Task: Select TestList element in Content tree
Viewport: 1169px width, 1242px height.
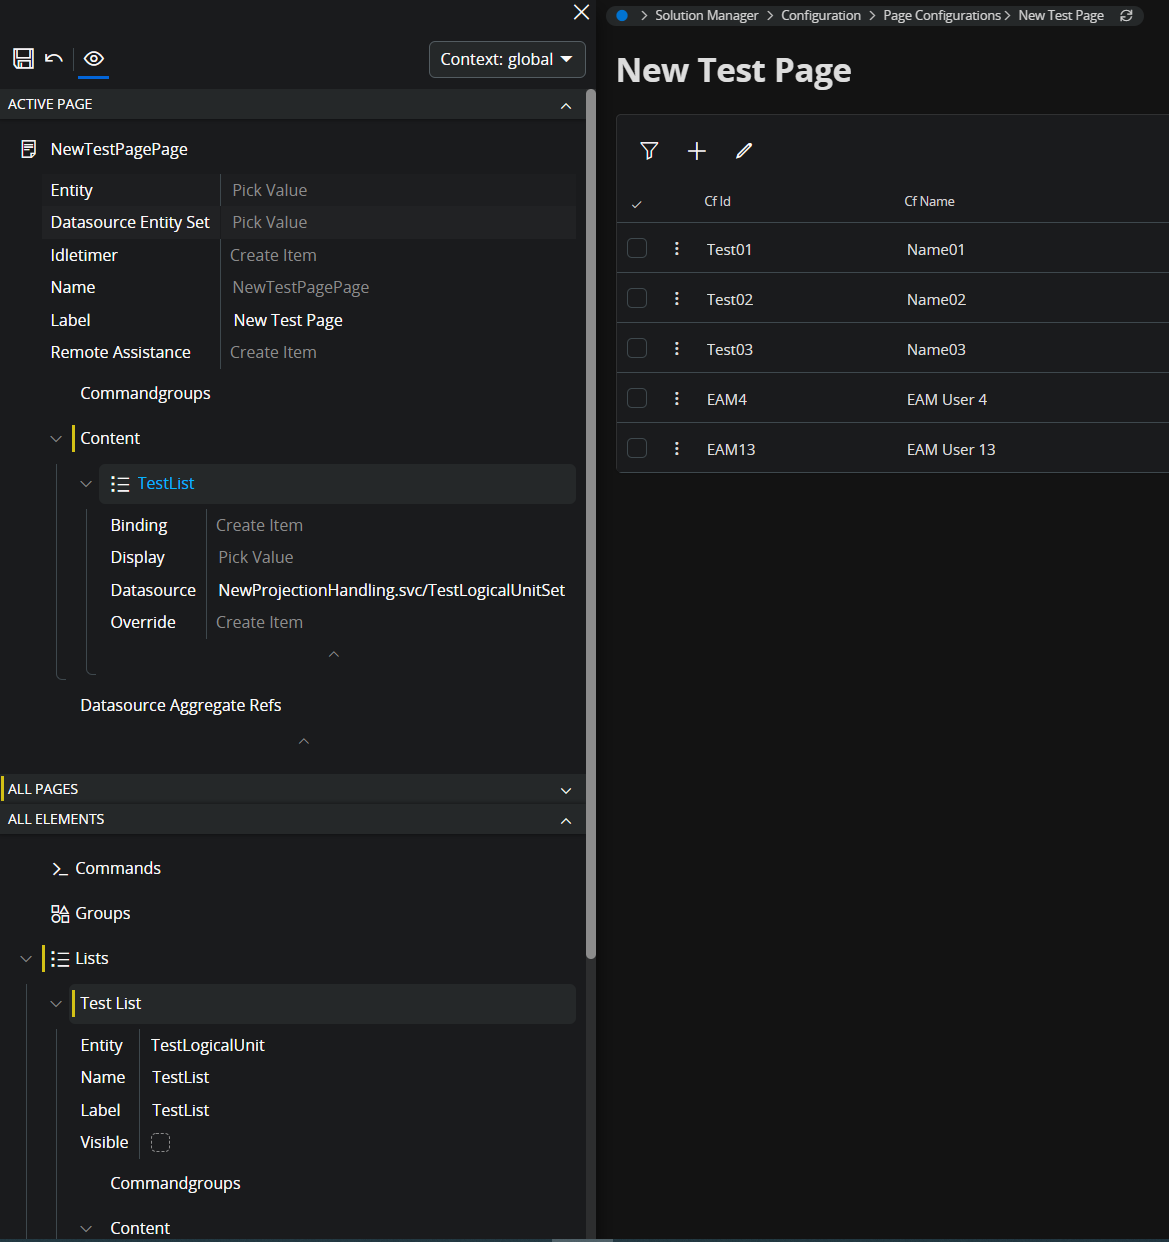Action: pos(166,484)
